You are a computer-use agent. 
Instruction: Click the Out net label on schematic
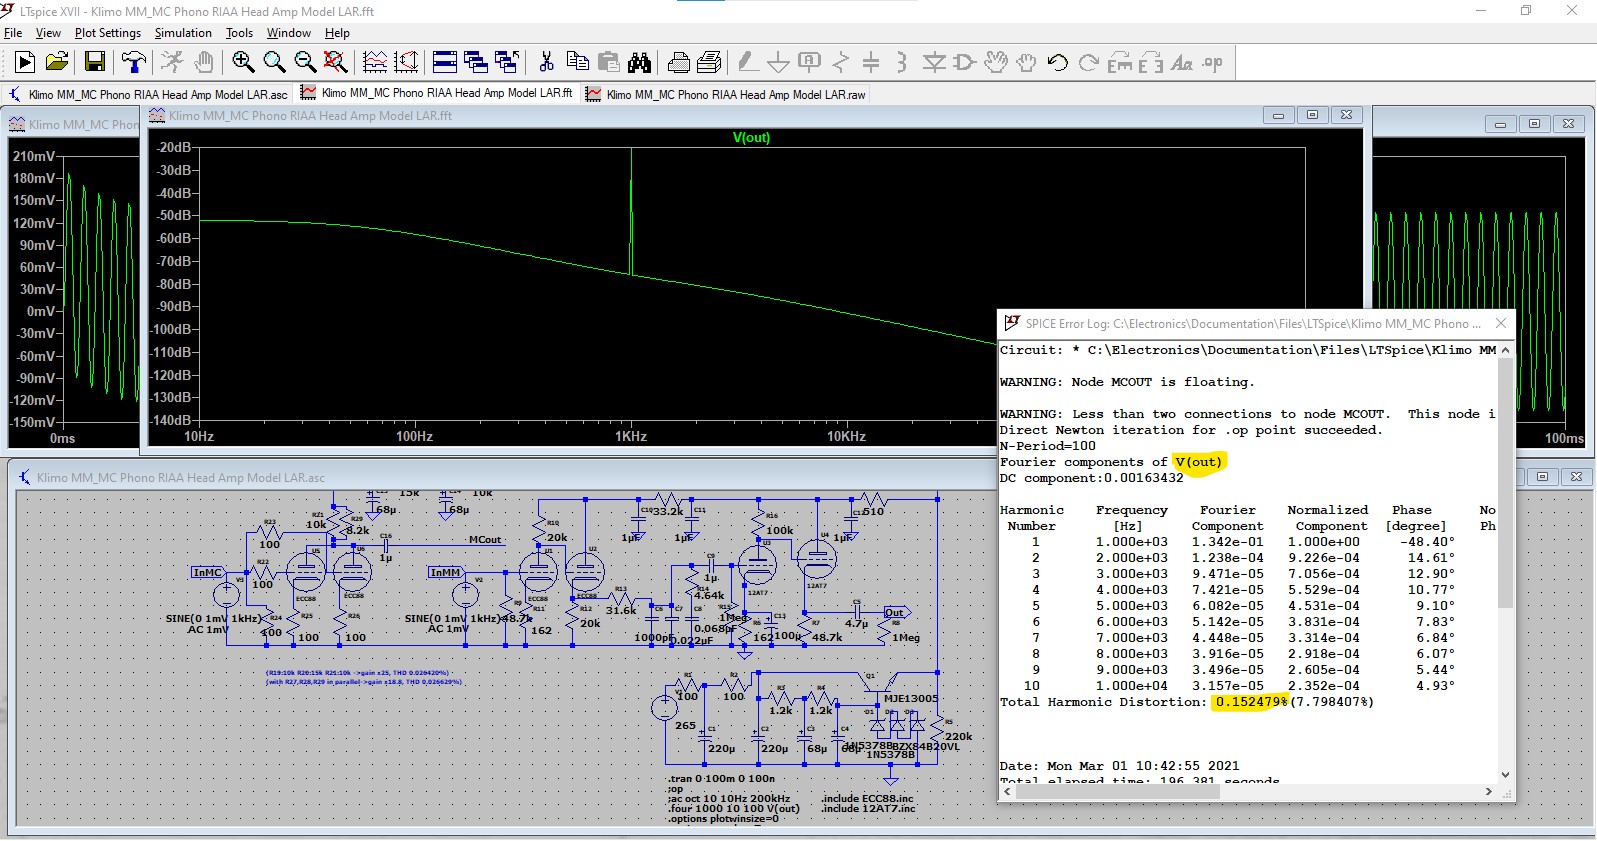click(895, 613)
